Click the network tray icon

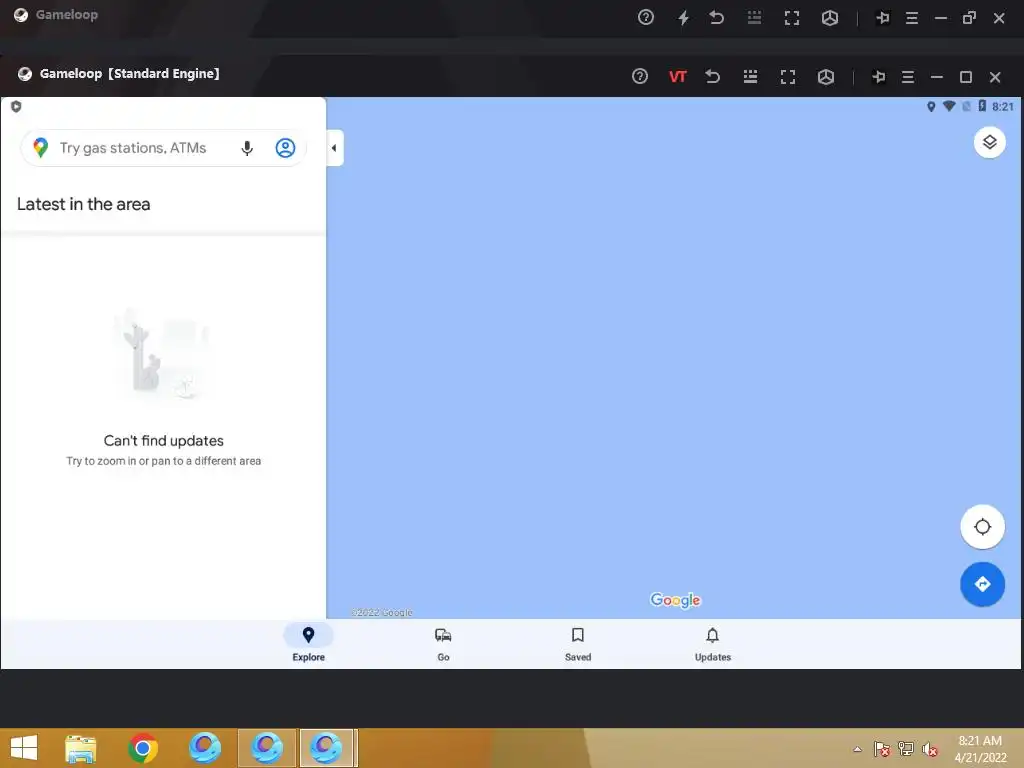pos(906,749)
